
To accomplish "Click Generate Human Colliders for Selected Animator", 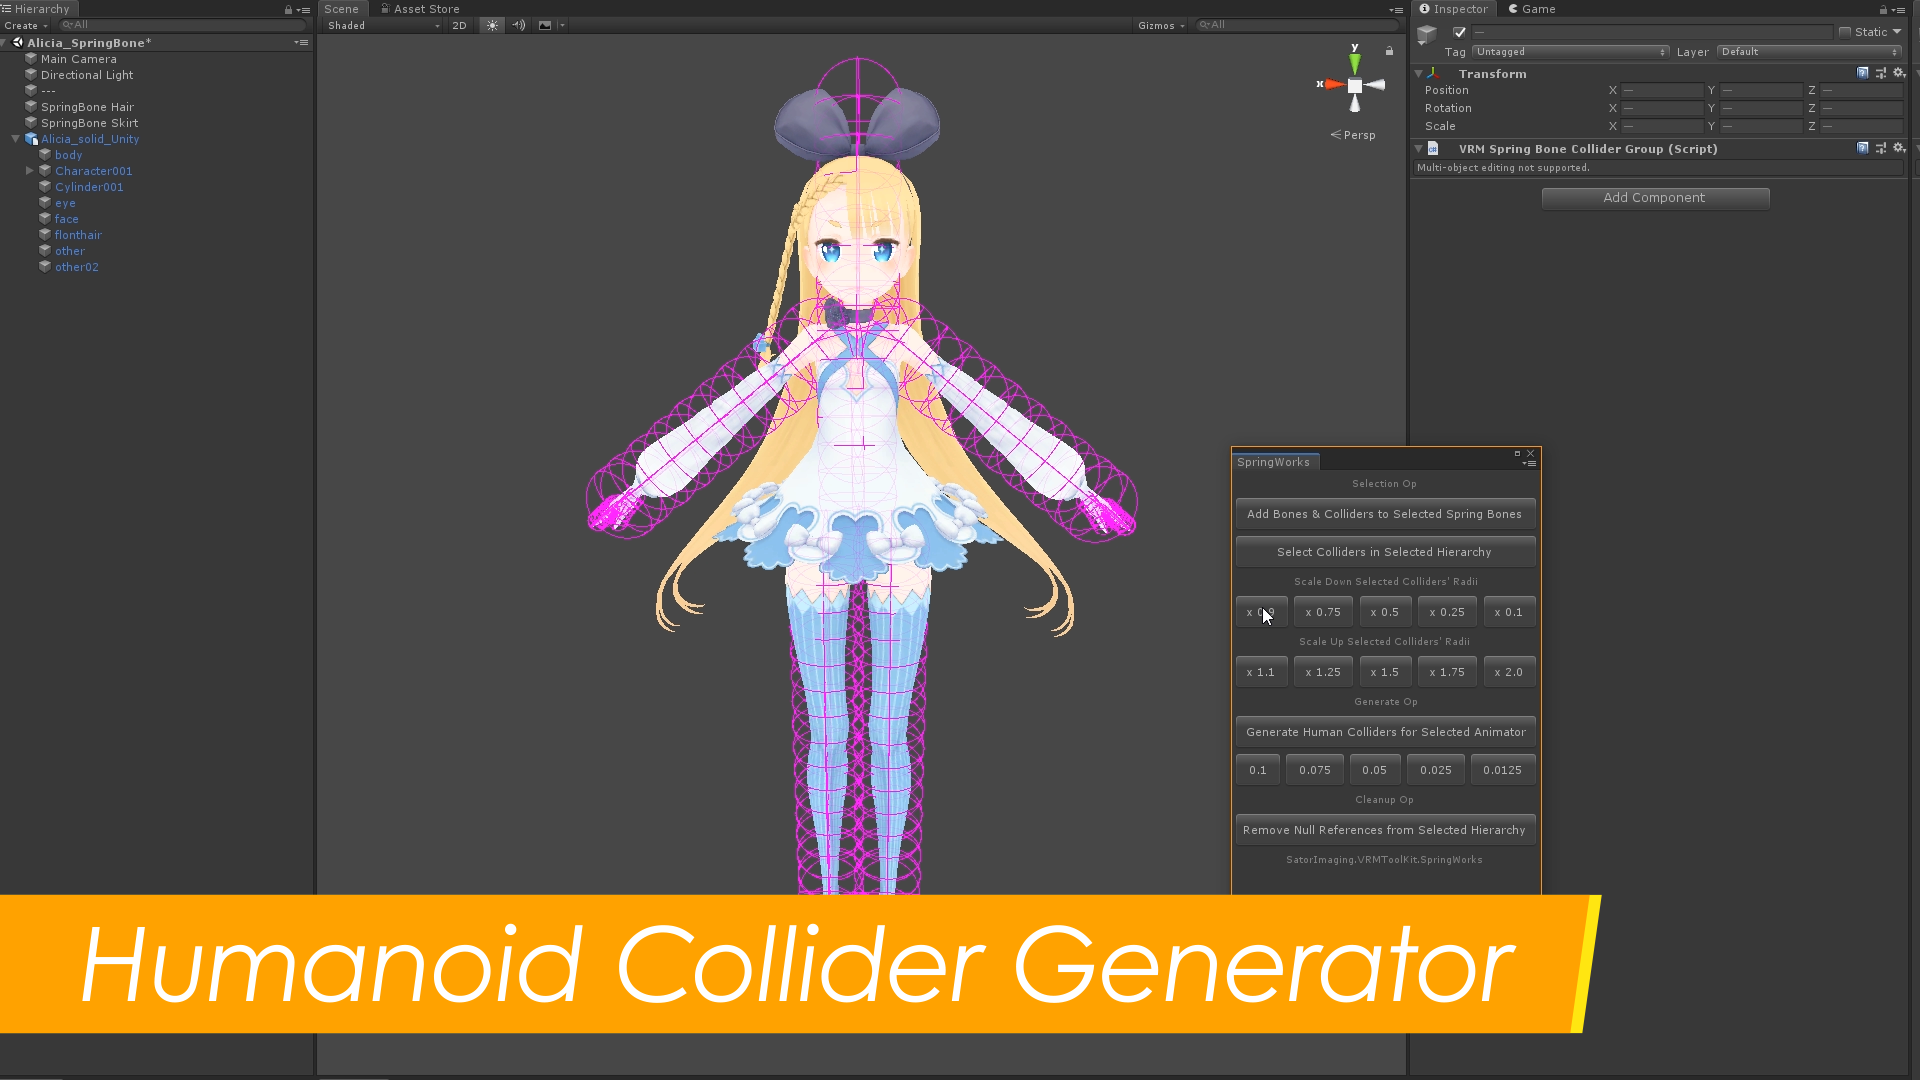I will point(1385,731).
